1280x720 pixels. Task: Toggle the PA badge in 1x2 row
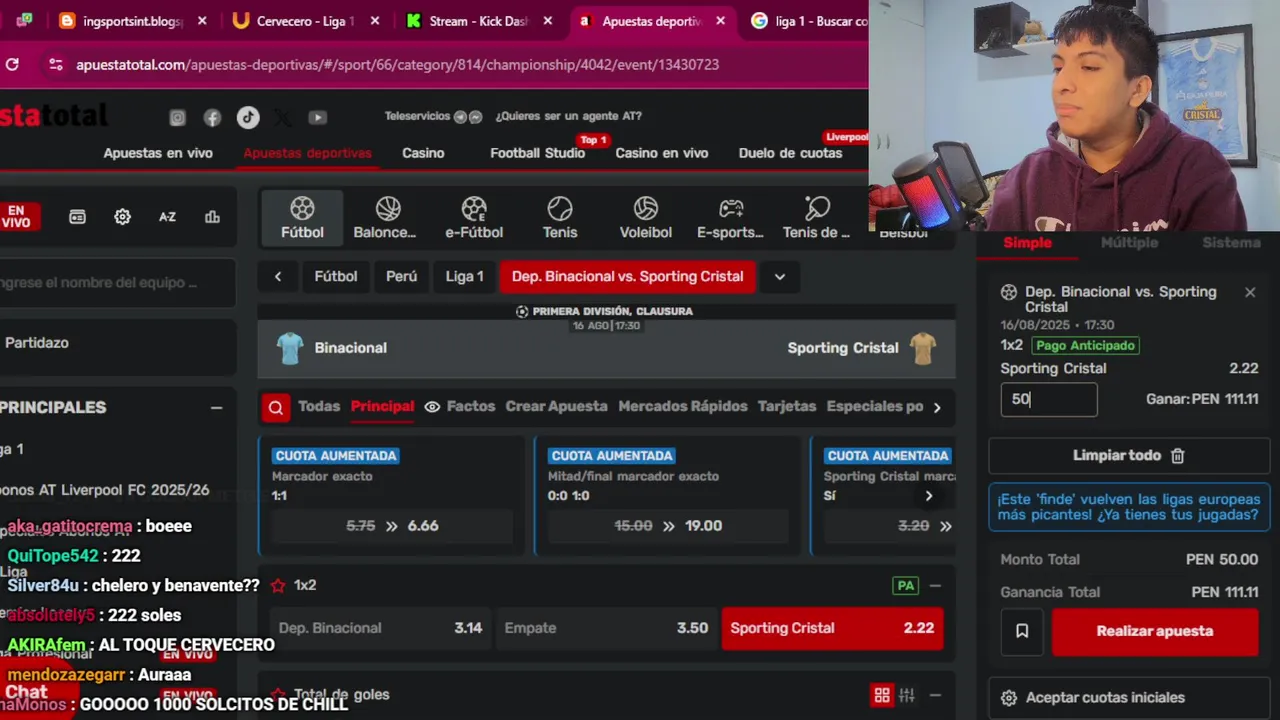(x=906, y=586)
